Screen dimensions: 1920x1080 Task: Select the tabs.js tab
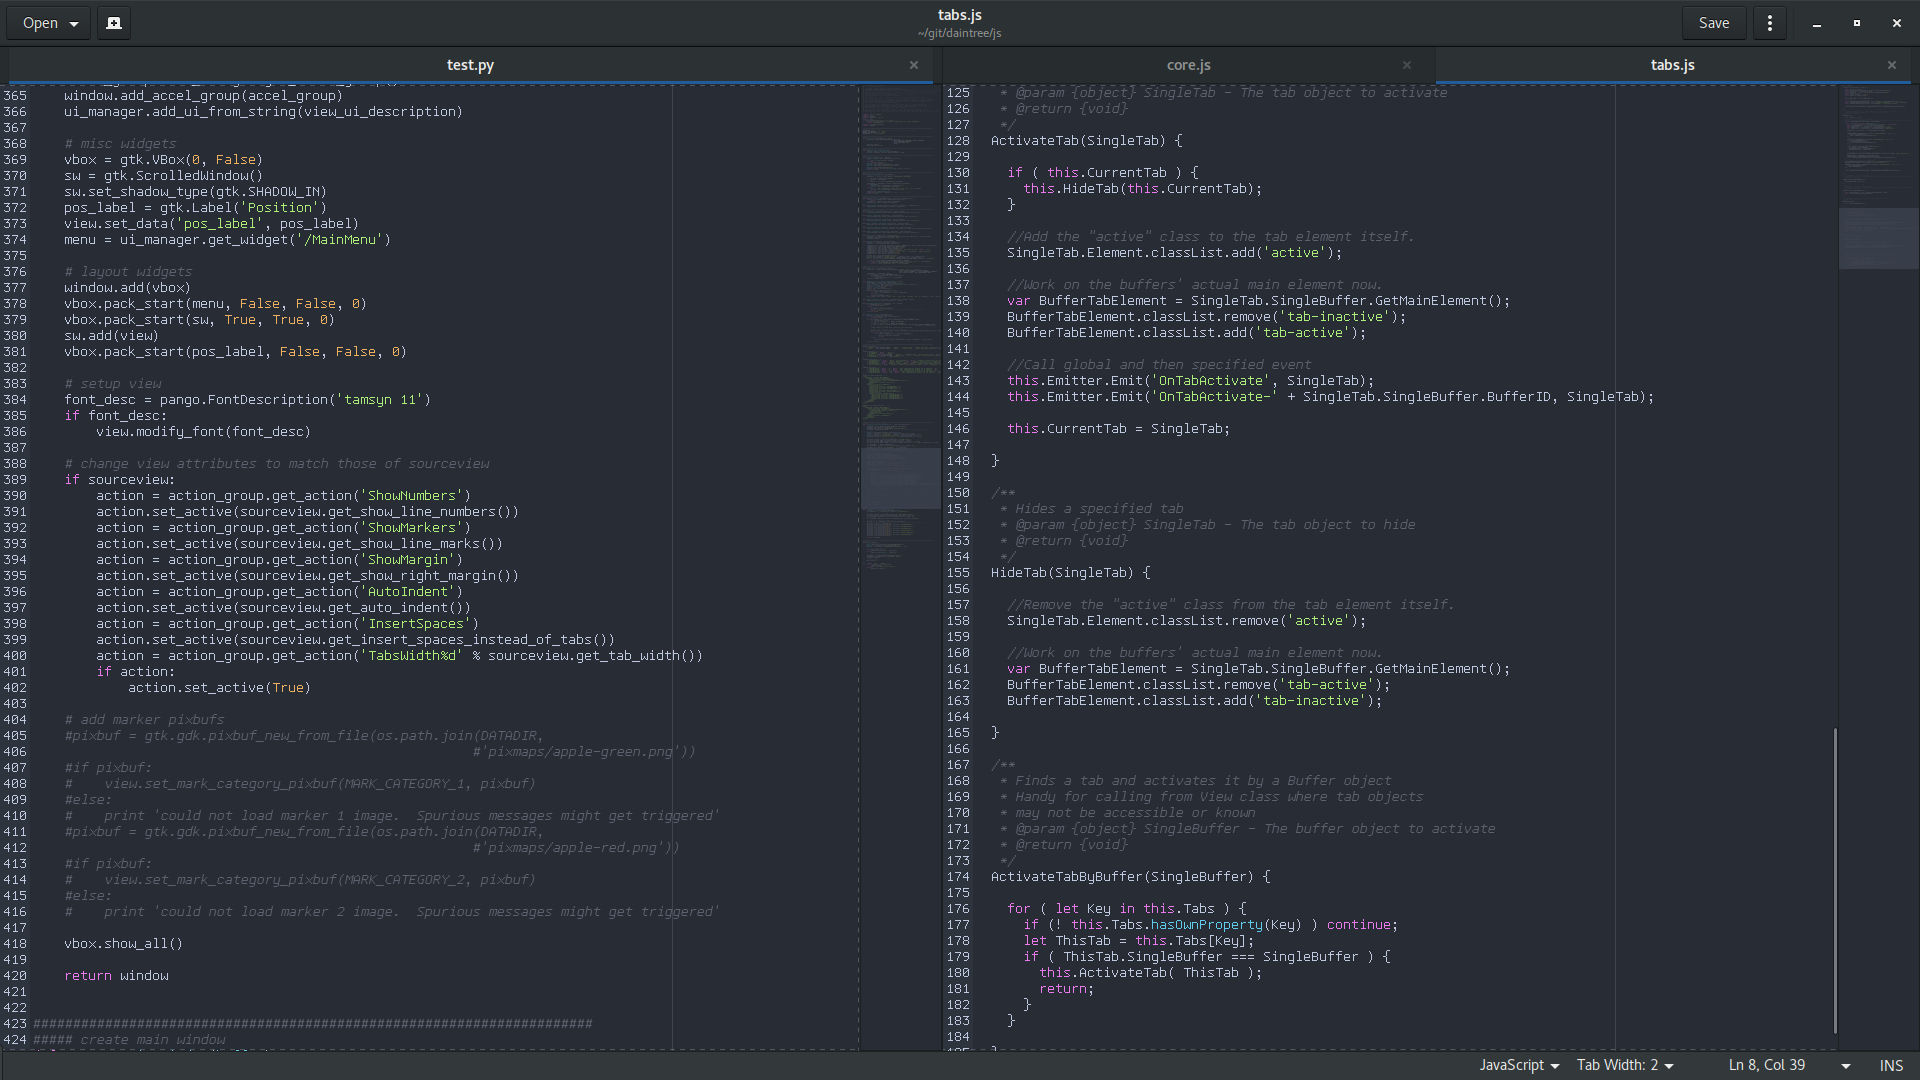(1672, 65)
